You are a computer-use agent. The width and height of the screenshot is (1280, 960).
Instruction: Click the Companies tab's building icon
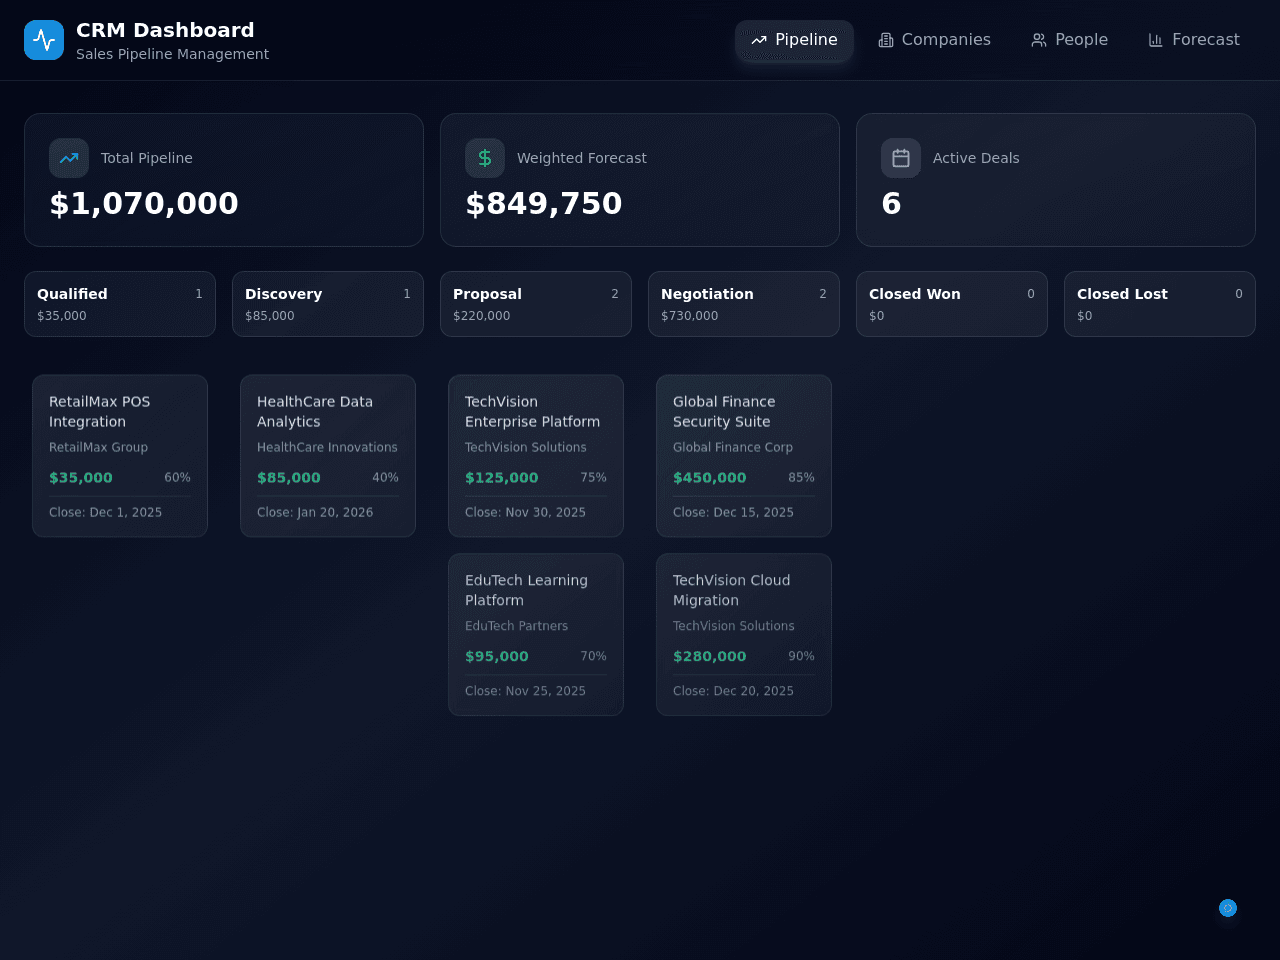pyautogui.click(x=886, y=40)
